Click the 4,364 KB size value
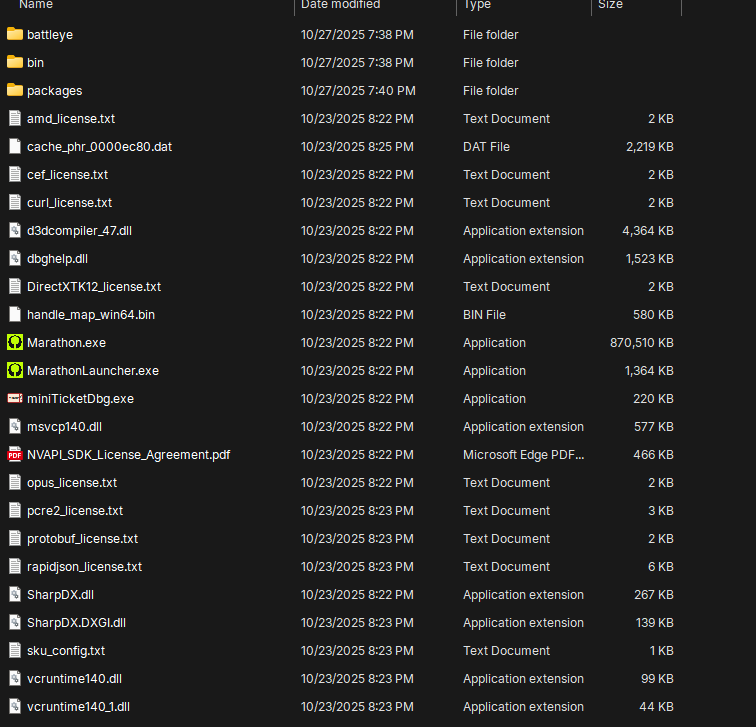756x727 pixels. click(648, 230)
